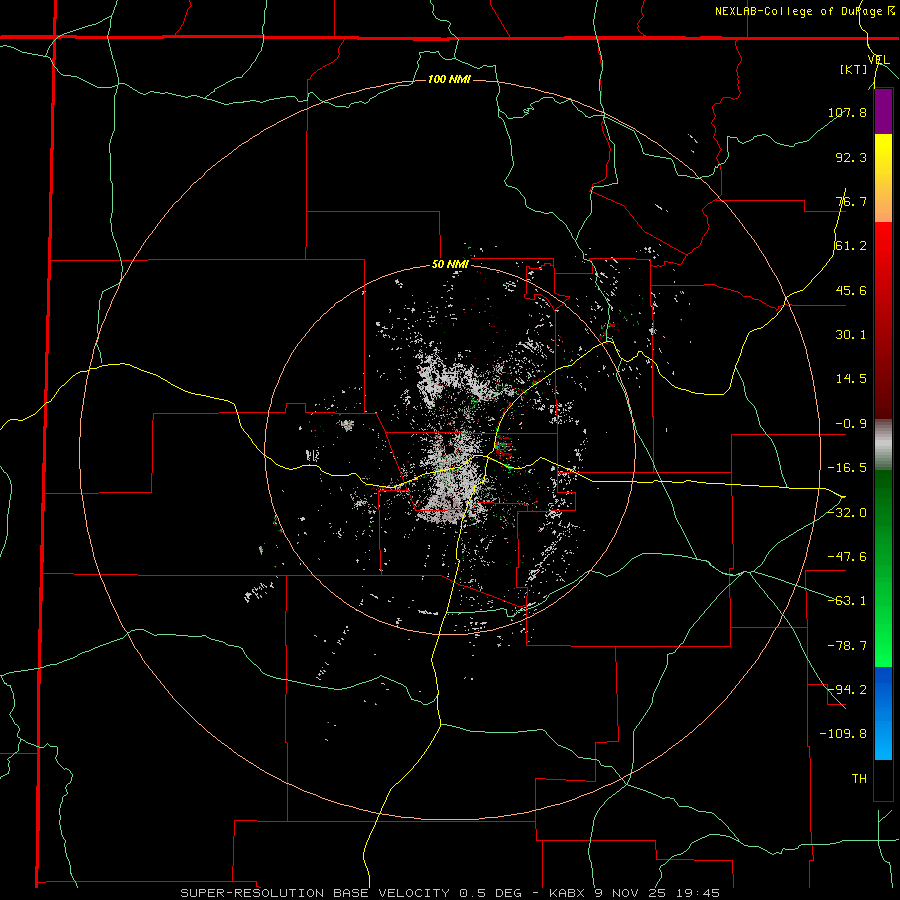
Task: Click the [KT] units label
Action: [x=854, y=69]
